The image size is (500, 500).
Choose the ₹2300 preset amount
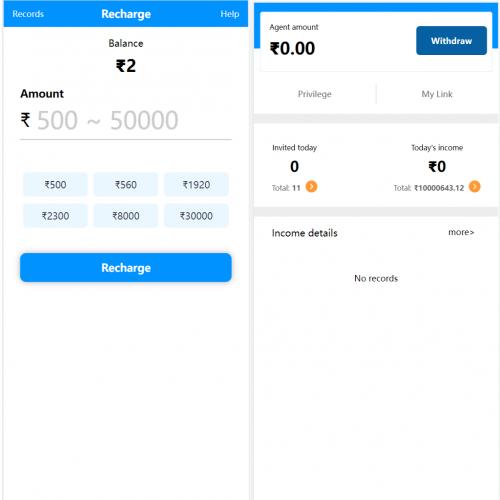55,216
